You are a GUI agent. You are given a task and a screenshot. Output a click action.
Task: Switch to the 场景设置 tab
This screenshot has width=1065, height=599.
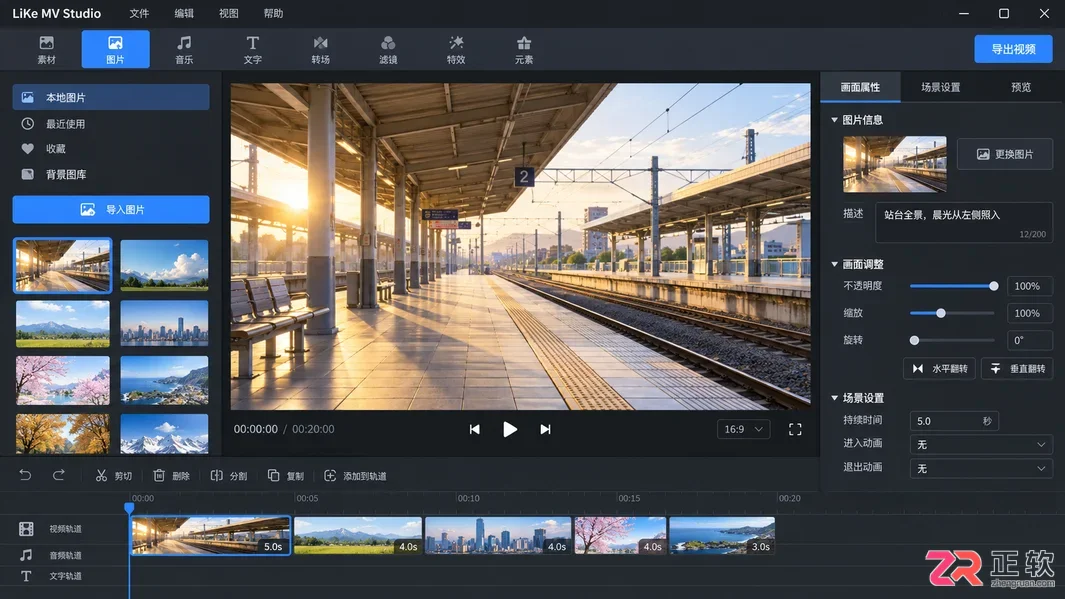click(941, 88)
